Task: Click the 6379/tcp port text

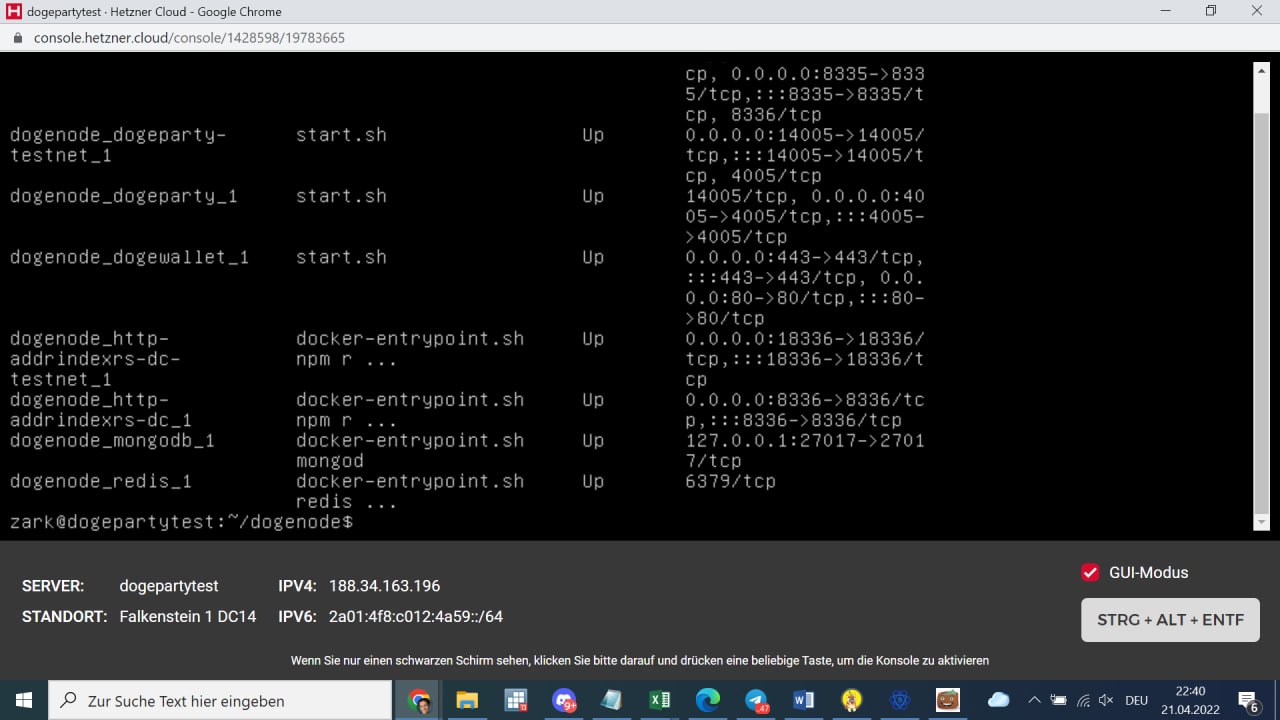Action: point(730,481)
